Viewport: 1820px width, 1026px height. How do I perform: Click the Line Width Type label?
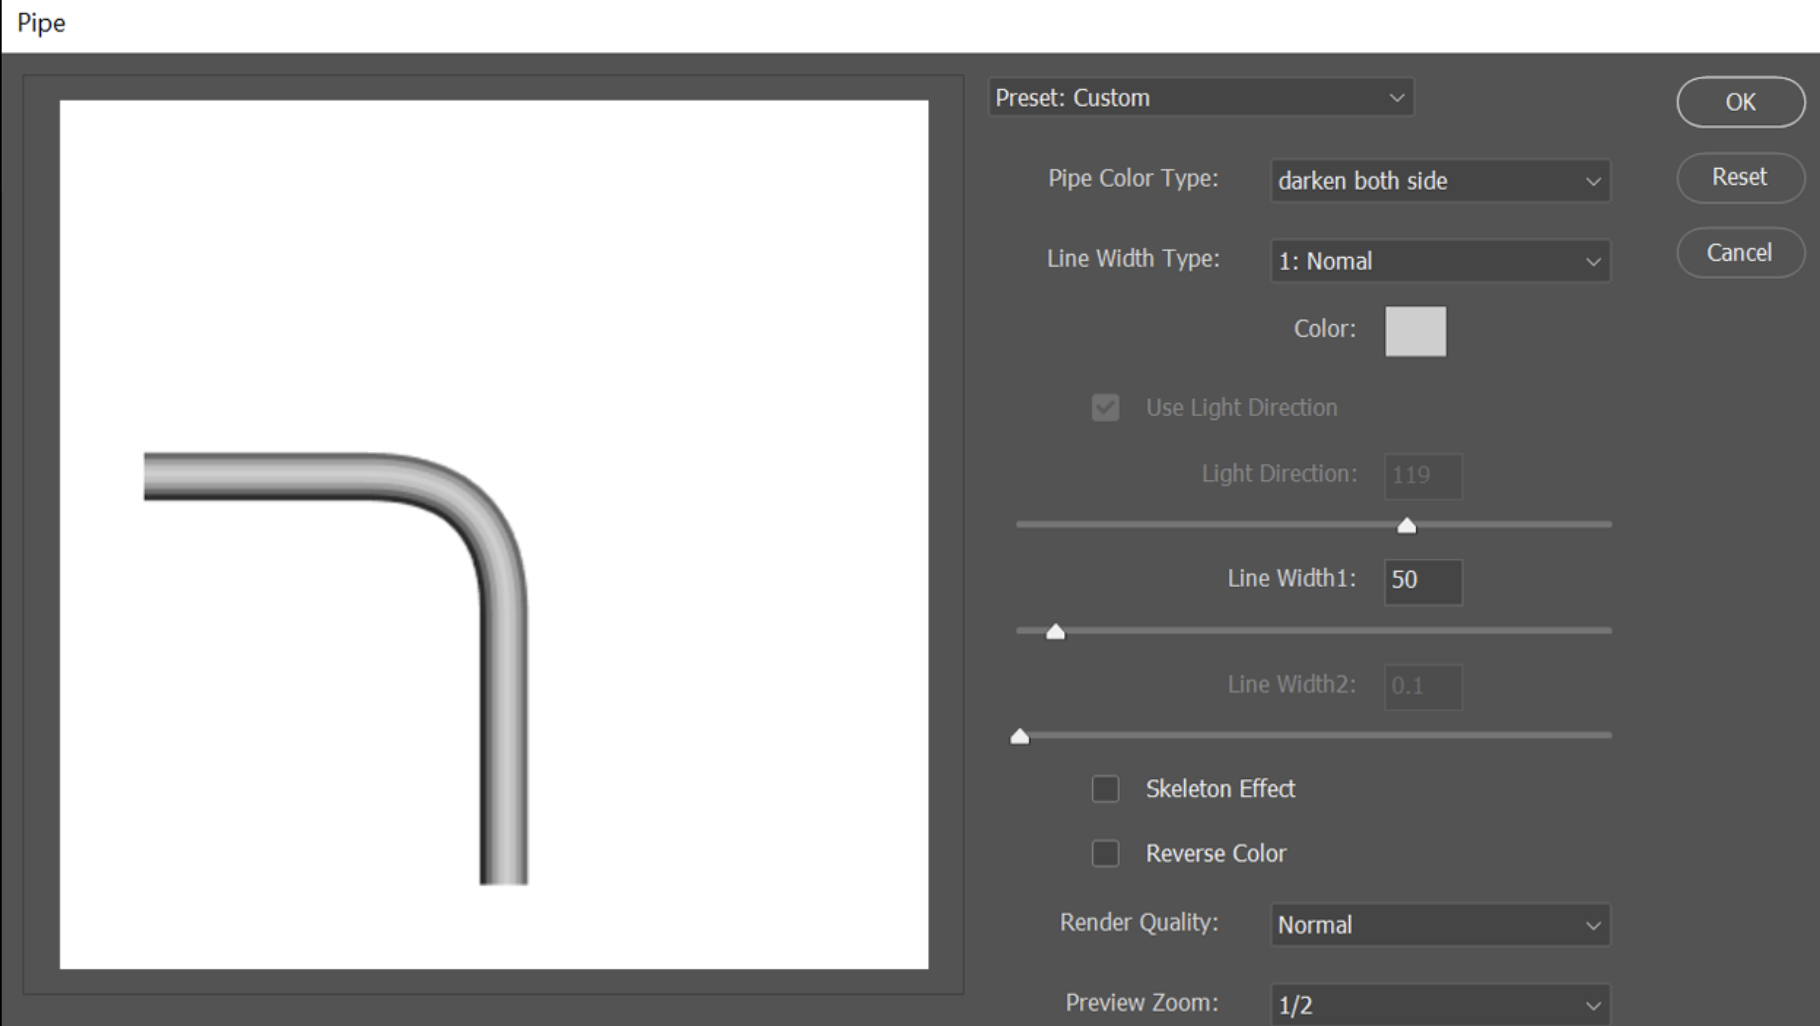[1133, 259]
